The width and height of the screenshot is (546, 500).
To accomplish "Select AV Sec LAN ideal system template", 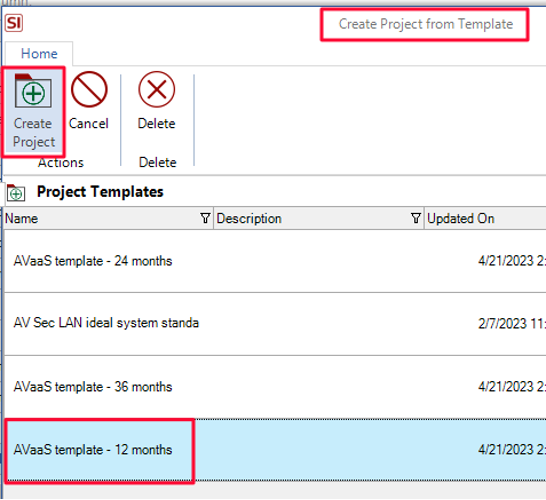I will click(275, 324).
